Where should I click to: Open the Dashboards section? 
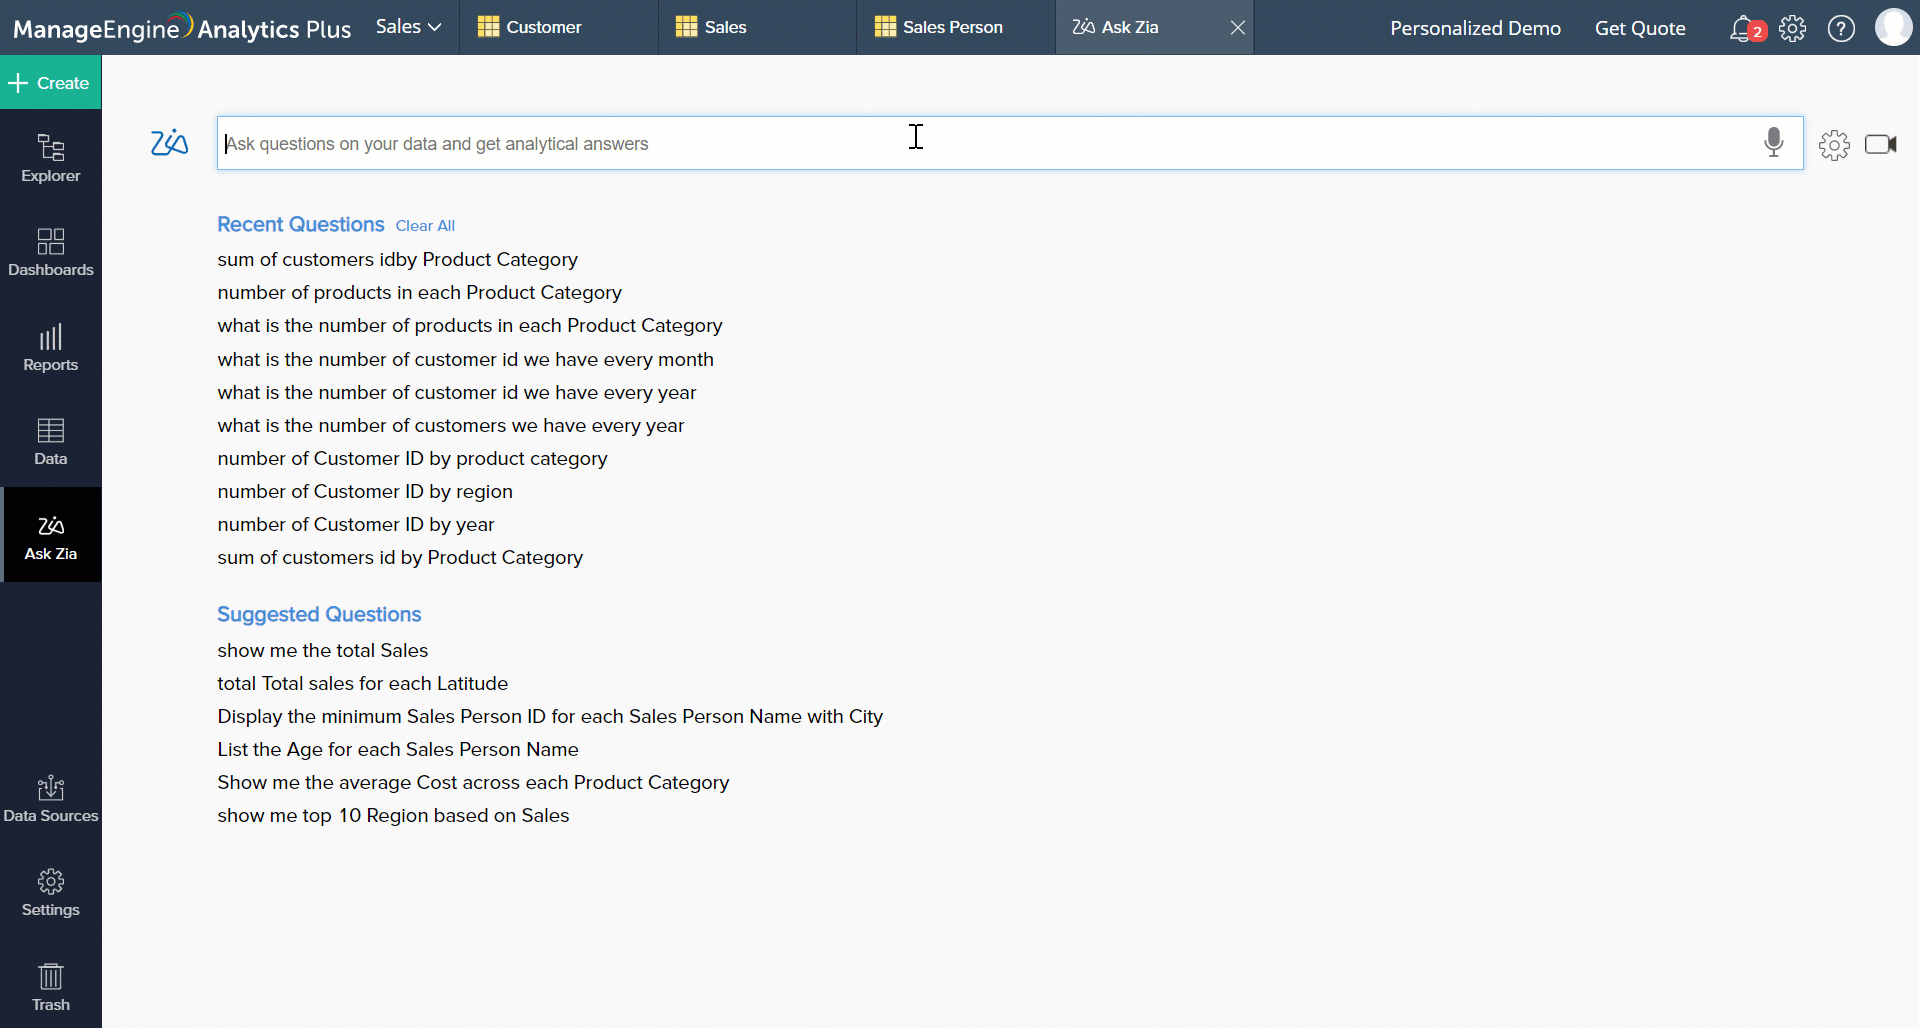(50, 252)
